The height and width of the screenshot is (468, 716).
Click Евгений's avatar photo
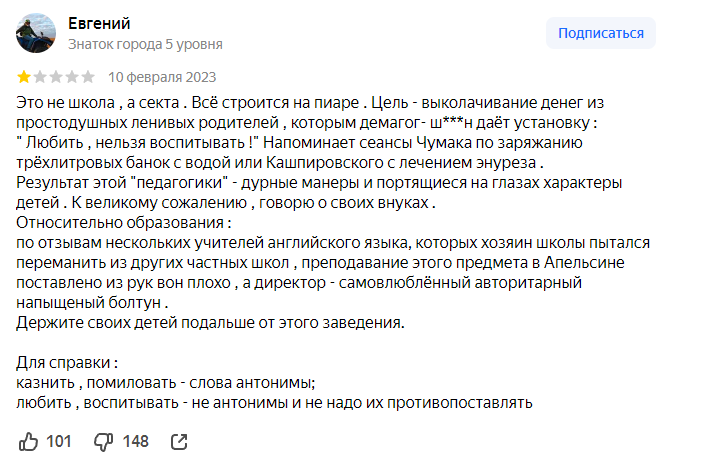tap(36, 33)
